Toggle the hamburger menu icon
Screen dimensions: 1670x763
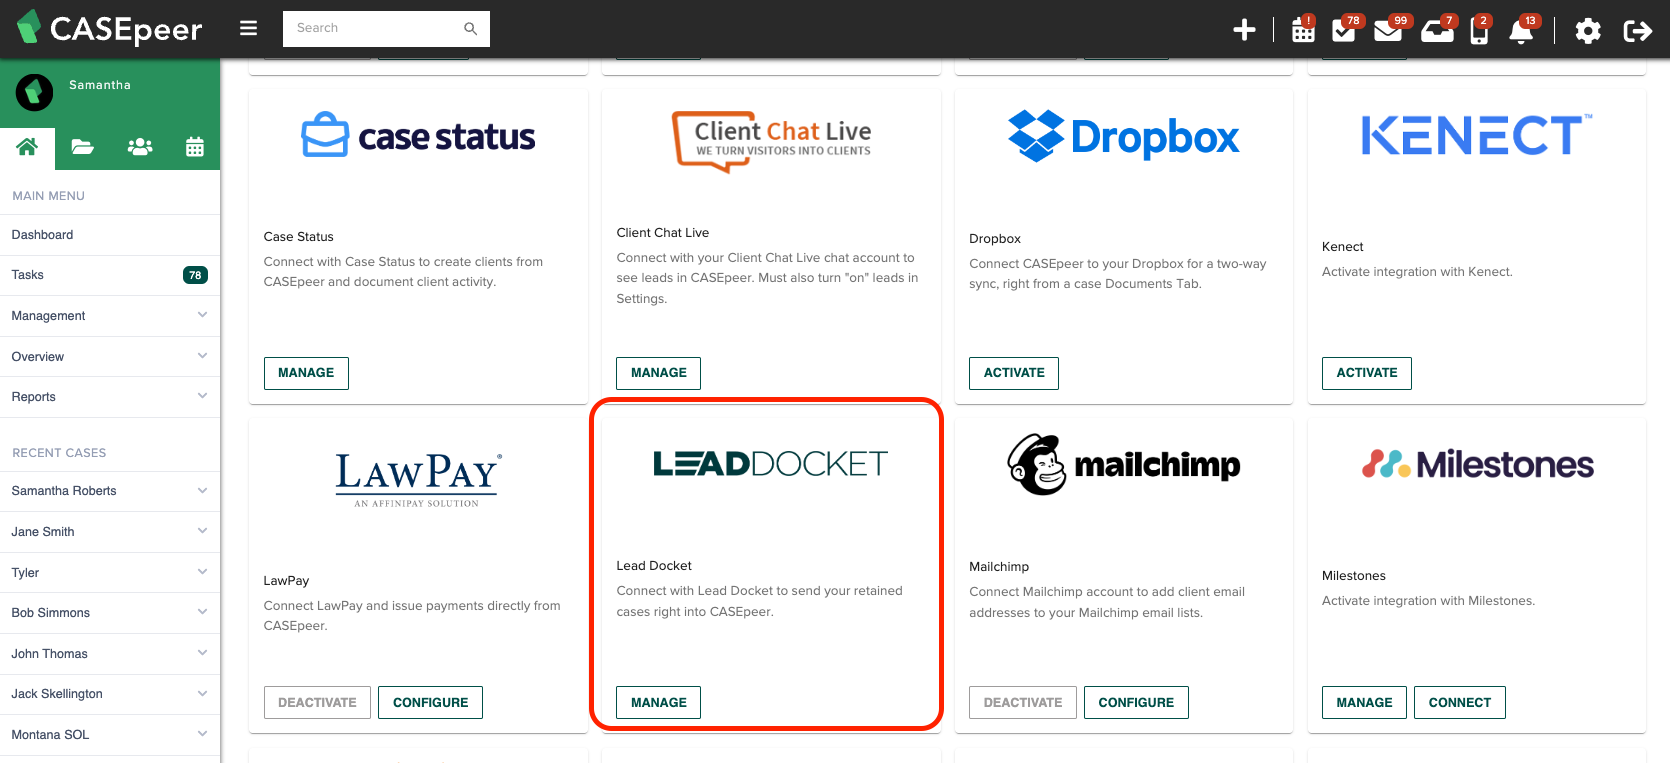tap(249, 28)
